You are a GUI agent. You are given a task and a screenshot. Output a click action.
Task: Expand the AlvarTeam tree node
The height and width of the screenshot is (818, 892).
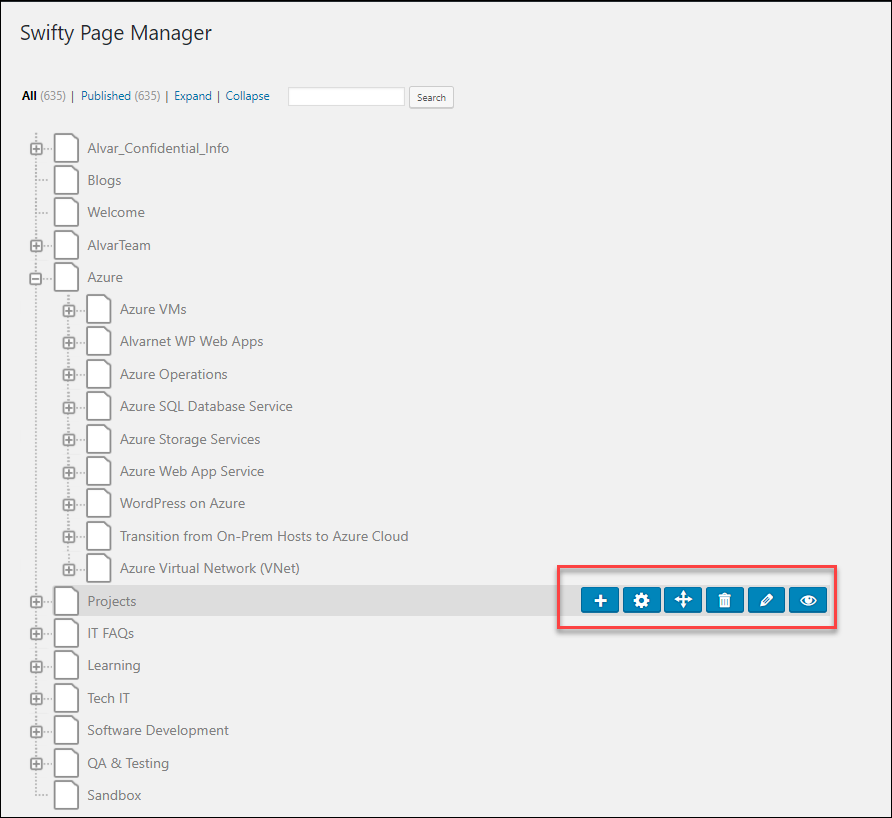point(36,246)
